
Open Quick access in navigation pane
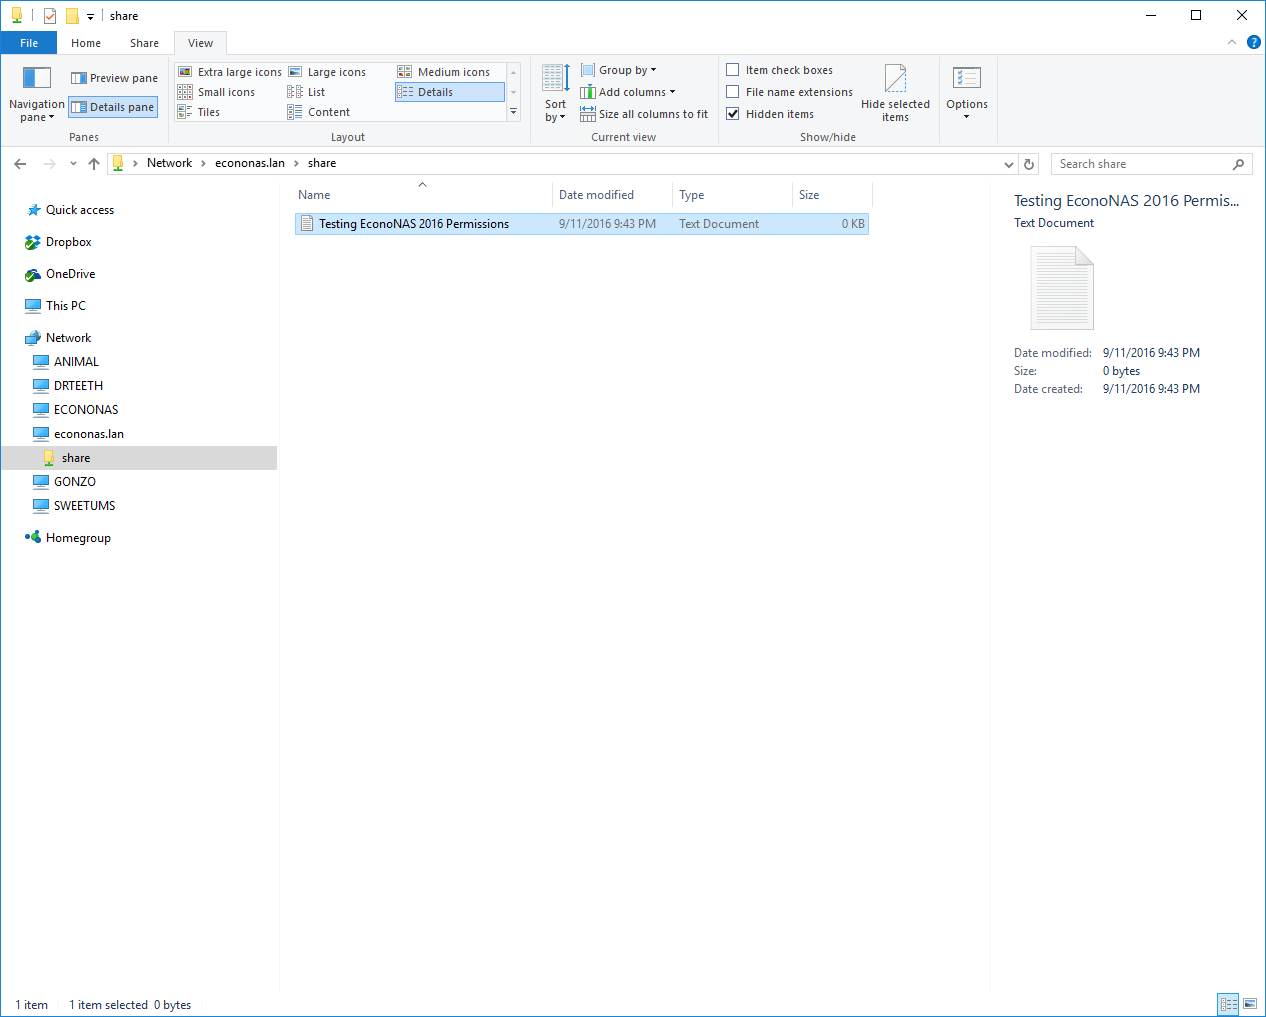80,210
